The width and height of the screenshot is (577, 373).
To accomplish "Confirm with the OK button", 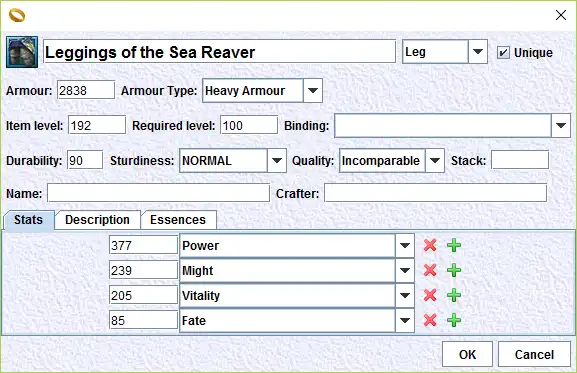I will (x=467, y=354).
